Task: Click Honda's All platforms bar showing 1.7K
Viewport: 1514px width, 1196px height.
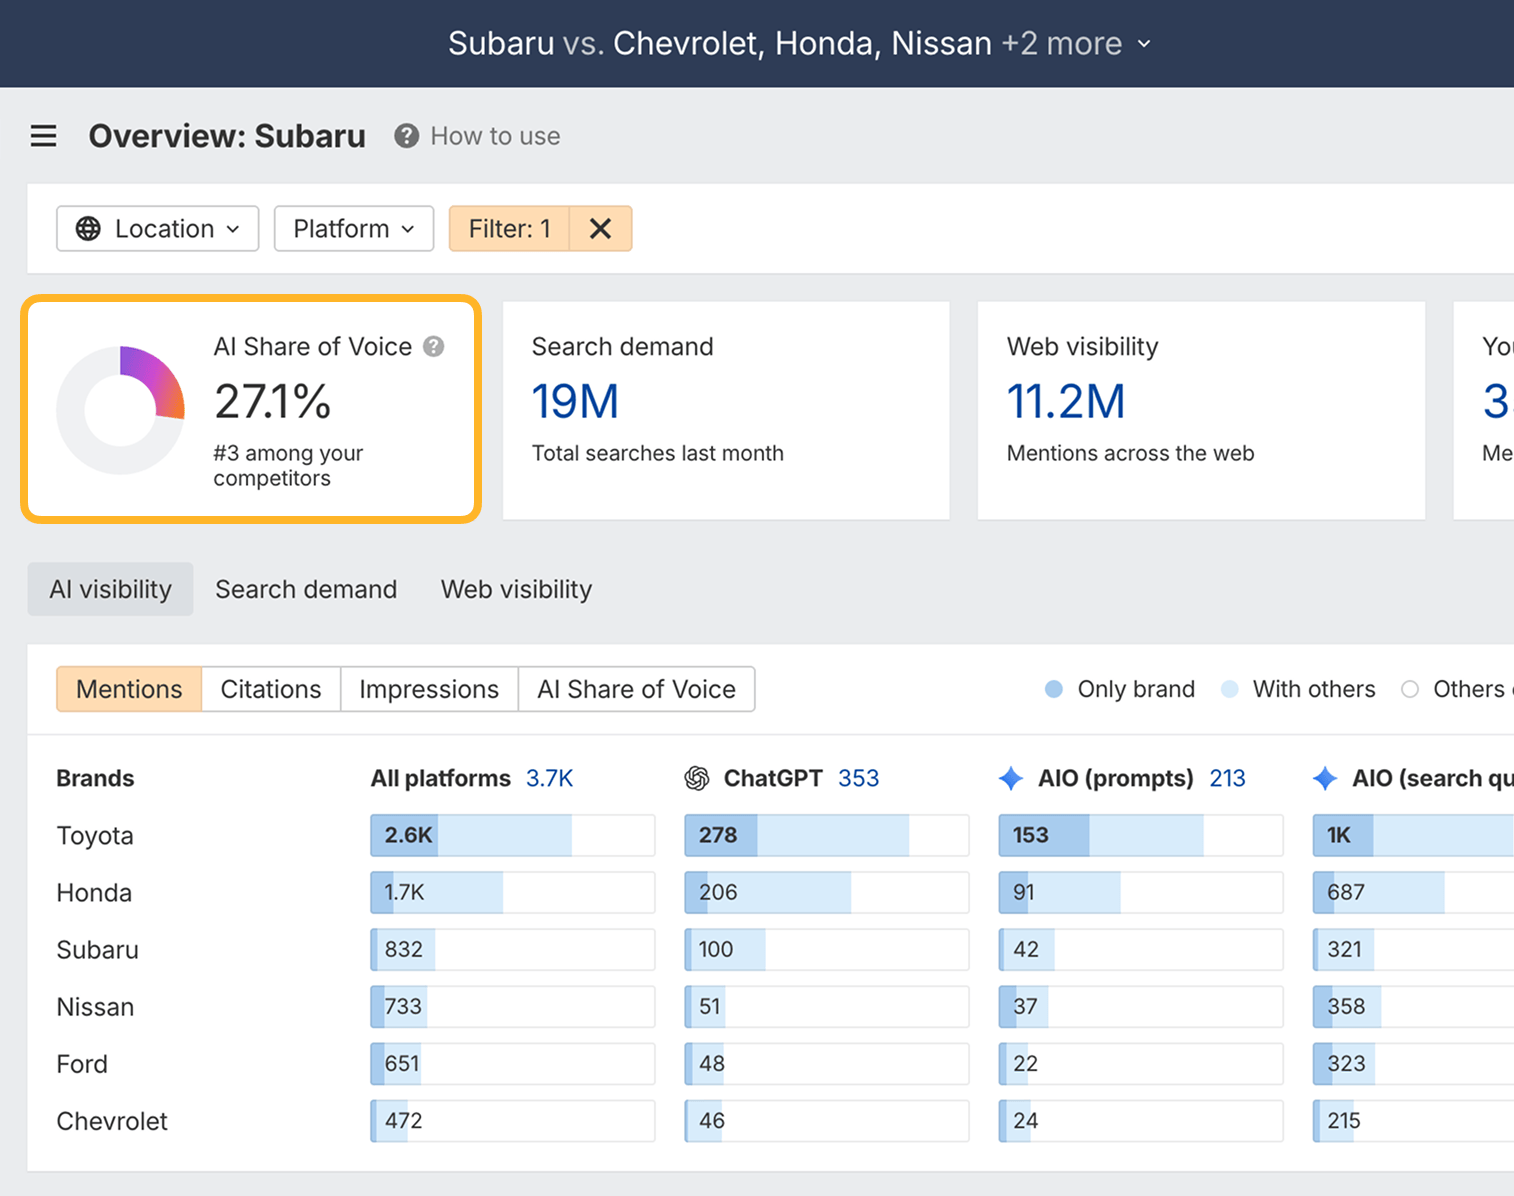Action: click(x=513, y=892)
